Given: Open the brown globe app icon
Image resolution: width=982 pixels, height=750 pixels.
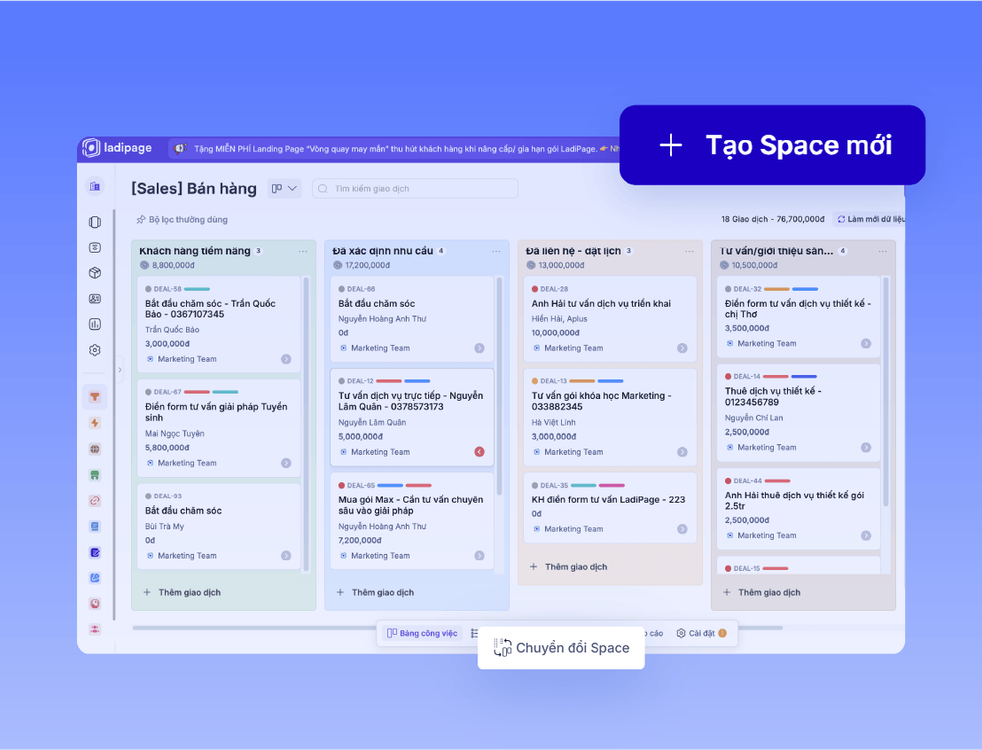Looking at the screenshot, I should tap(95, 449).
